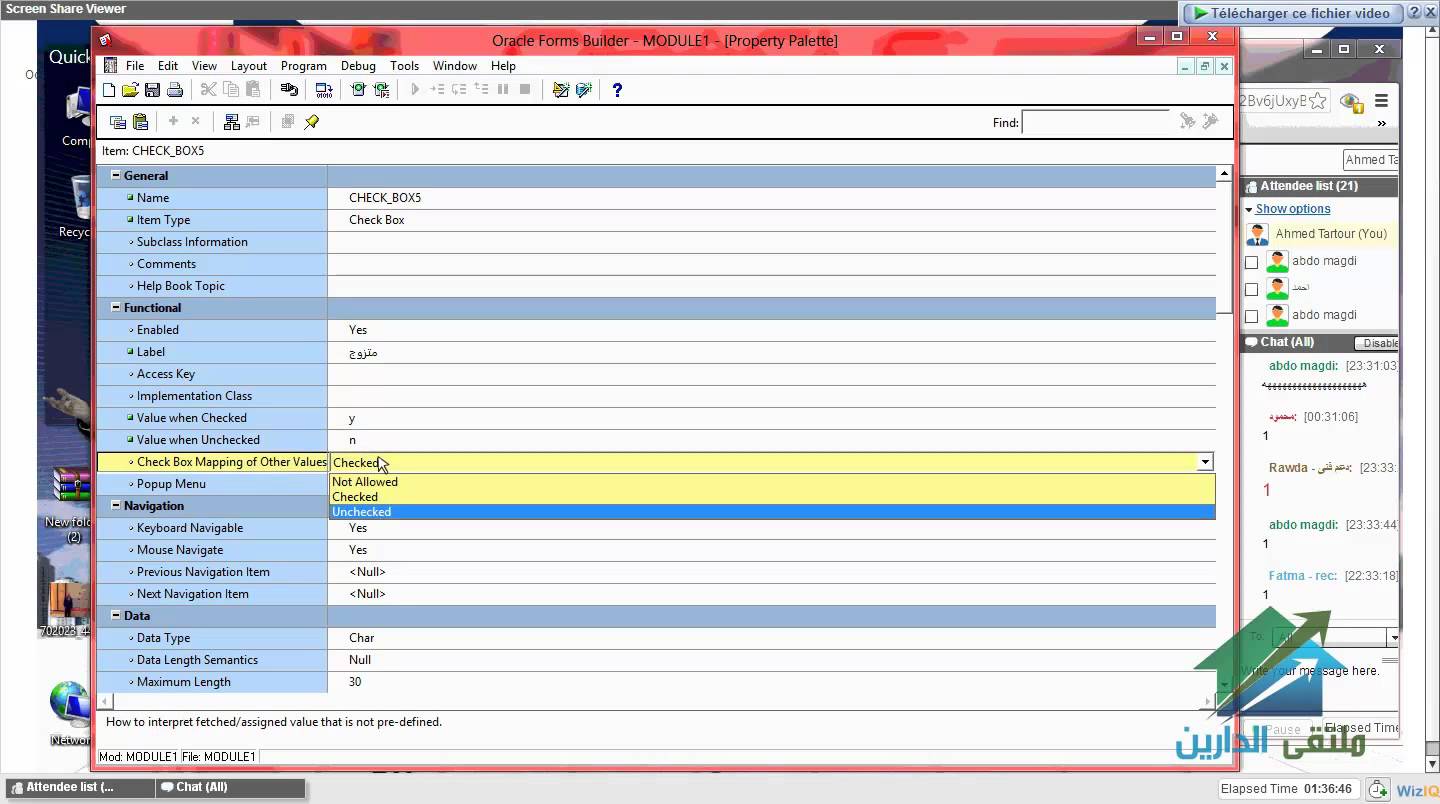This screenshot has height=804, width=1440.
Task: Click the debugger Step Into icon
Action: click(437, 90)
